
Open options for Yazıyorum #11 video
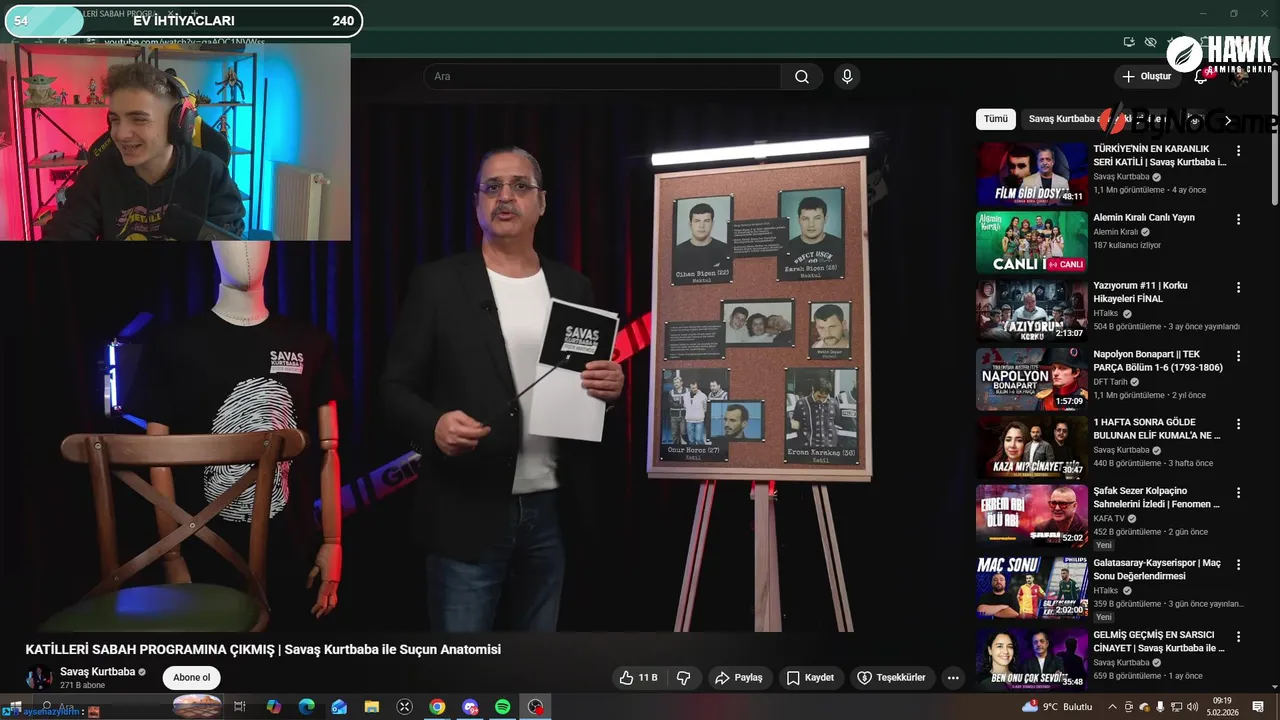click(1238, 287)
